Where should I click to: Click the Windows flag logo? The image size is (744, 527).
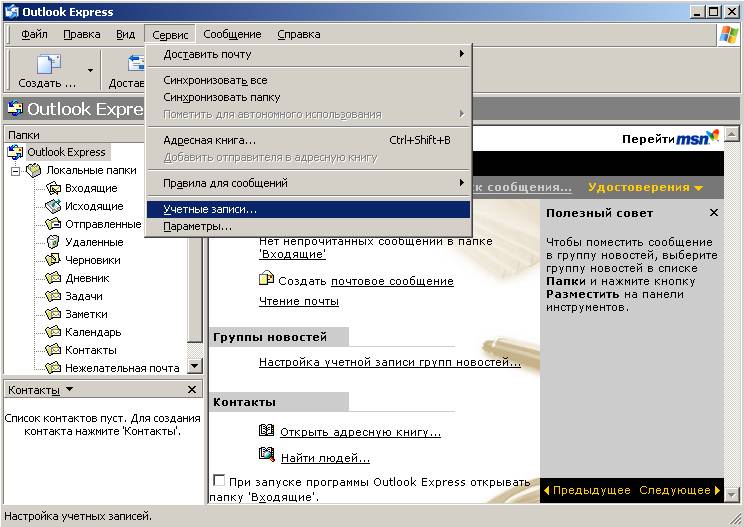pyautogui.click(x=729, y=35)
